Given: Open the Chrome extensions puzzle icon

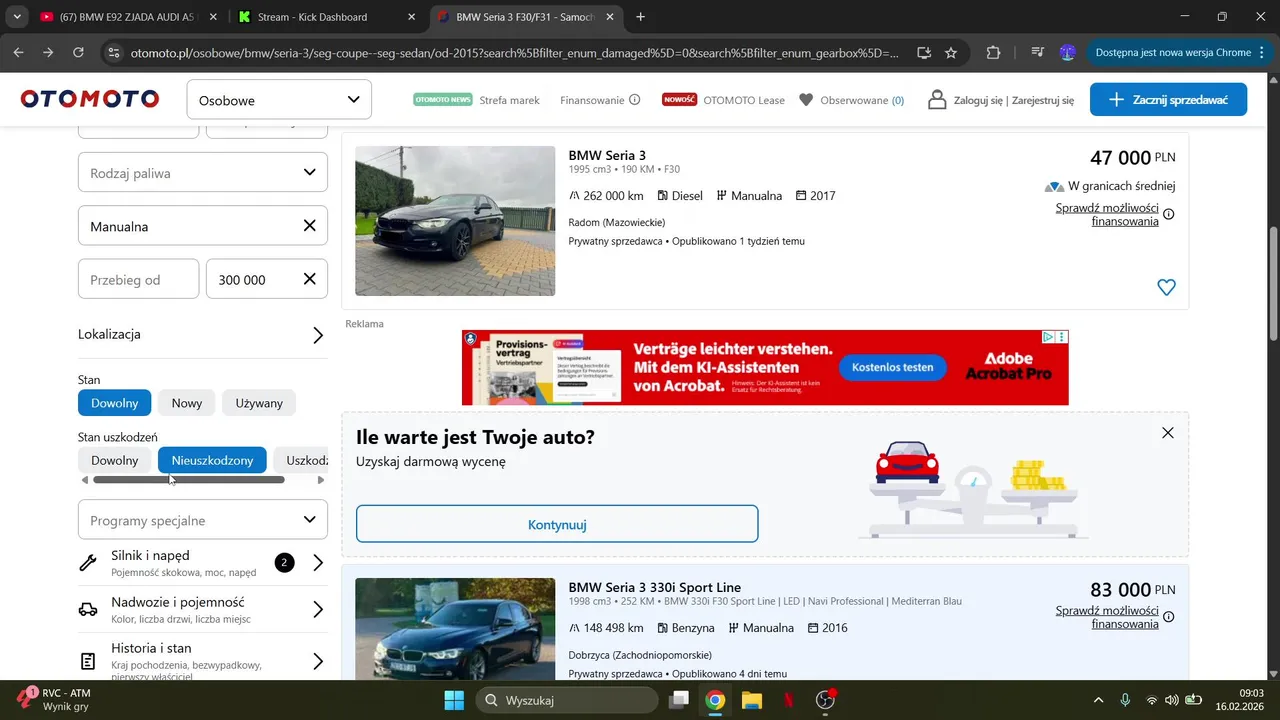Looking at the screenshot, I should tap(993, 53).
